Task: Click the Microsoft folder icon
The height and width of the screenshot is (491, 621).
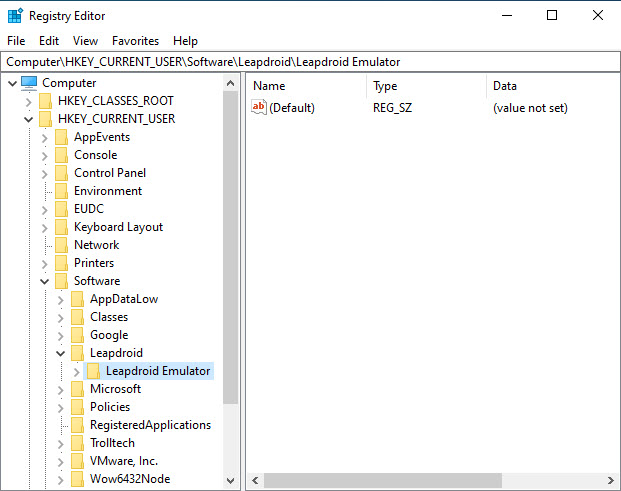Action: [x=77, y=389]
